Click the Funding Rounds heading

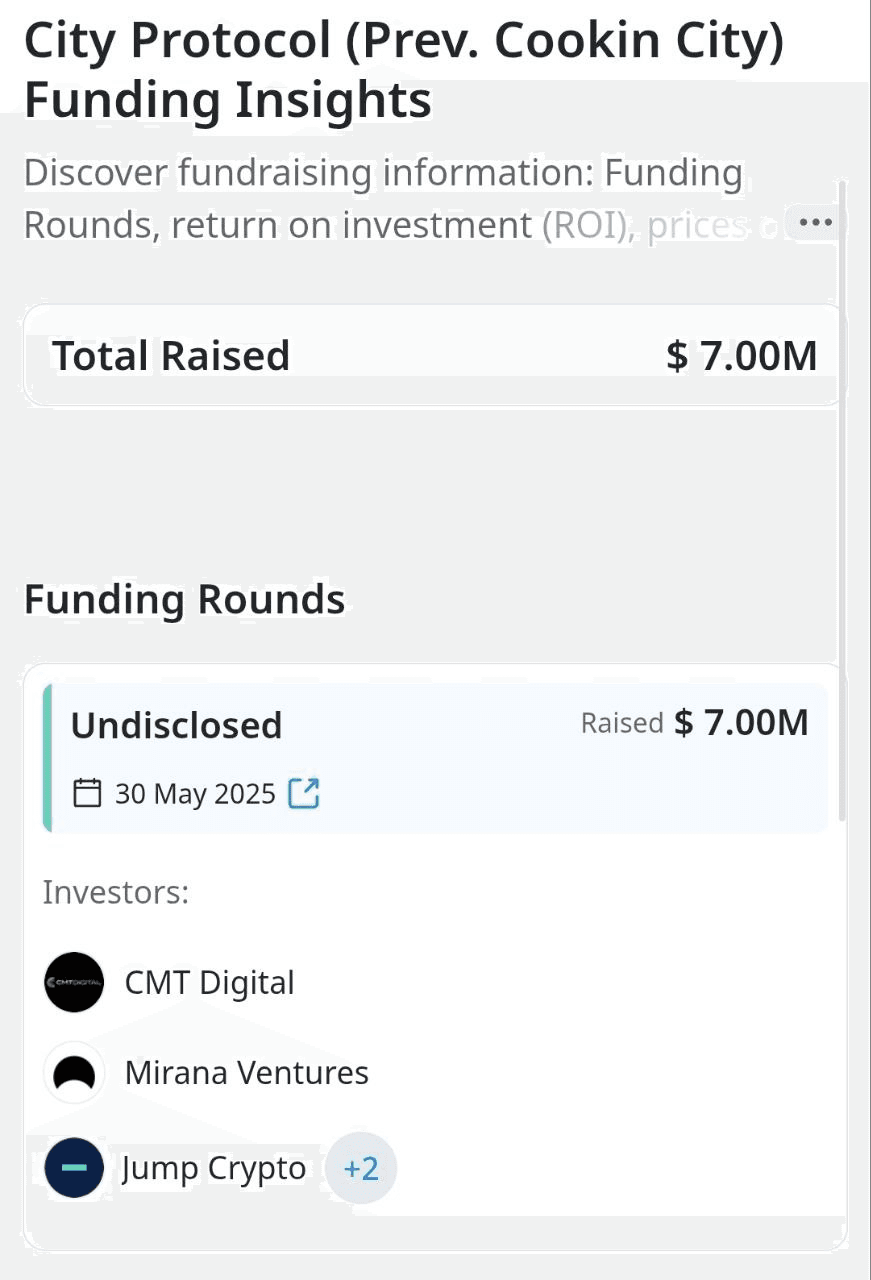coord(184,600)
